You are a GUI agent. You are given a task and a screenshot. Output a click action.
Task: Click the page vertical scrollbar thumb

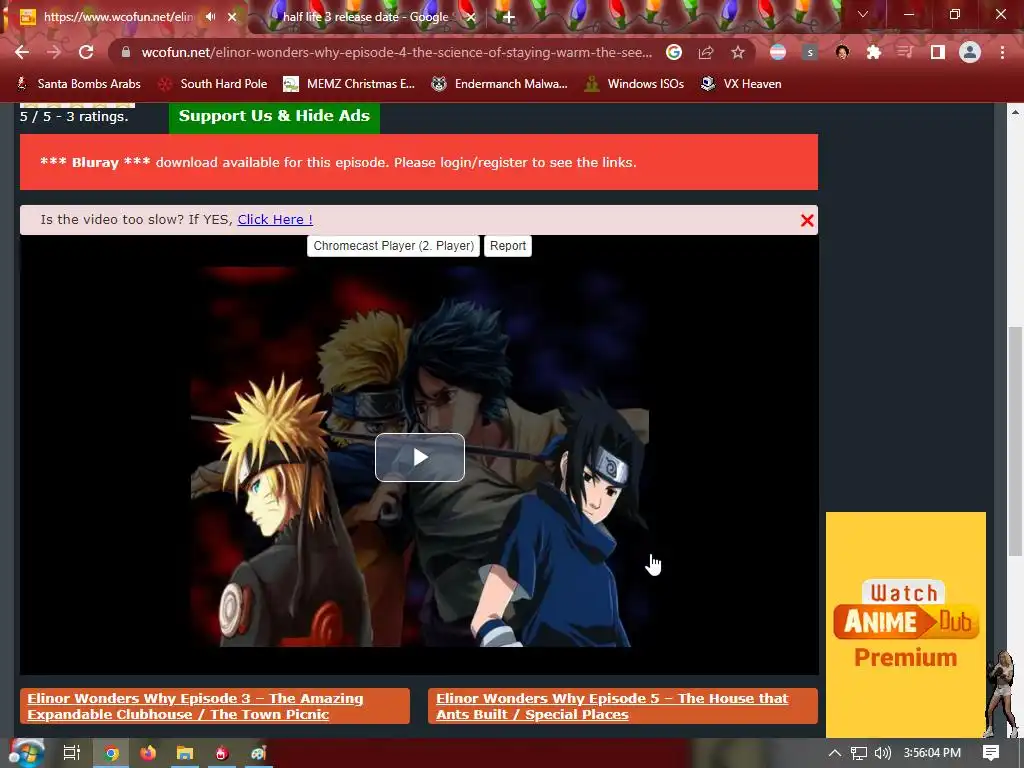pyautogui.click(x=1015, y=441)
